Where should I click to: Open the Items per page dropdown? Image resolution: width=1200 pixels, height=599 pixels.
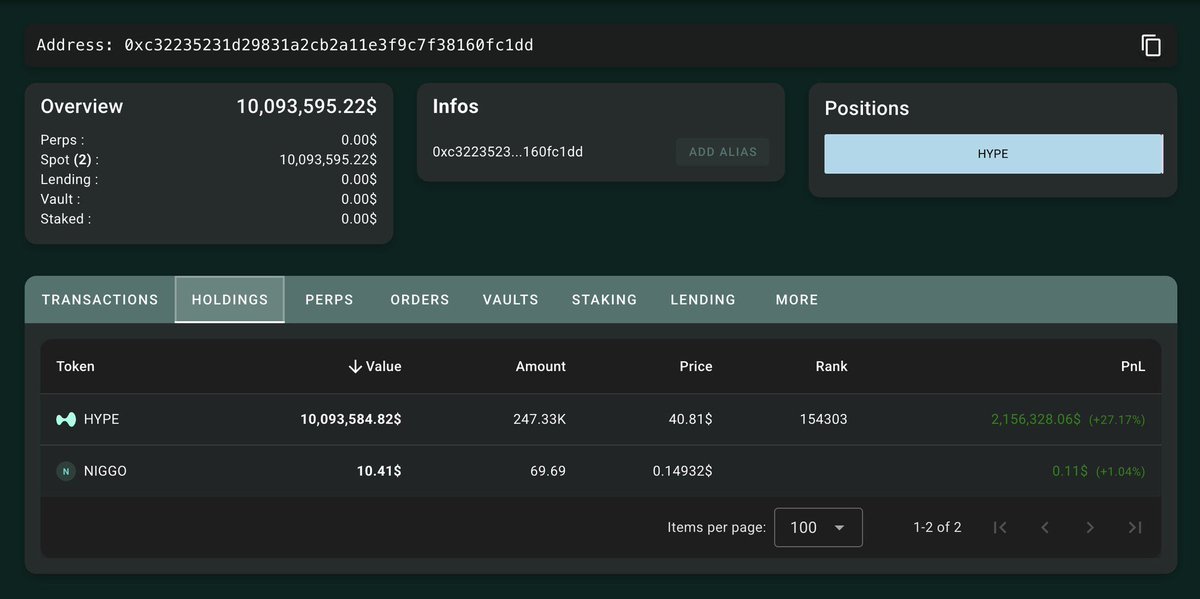click(818, 528)
